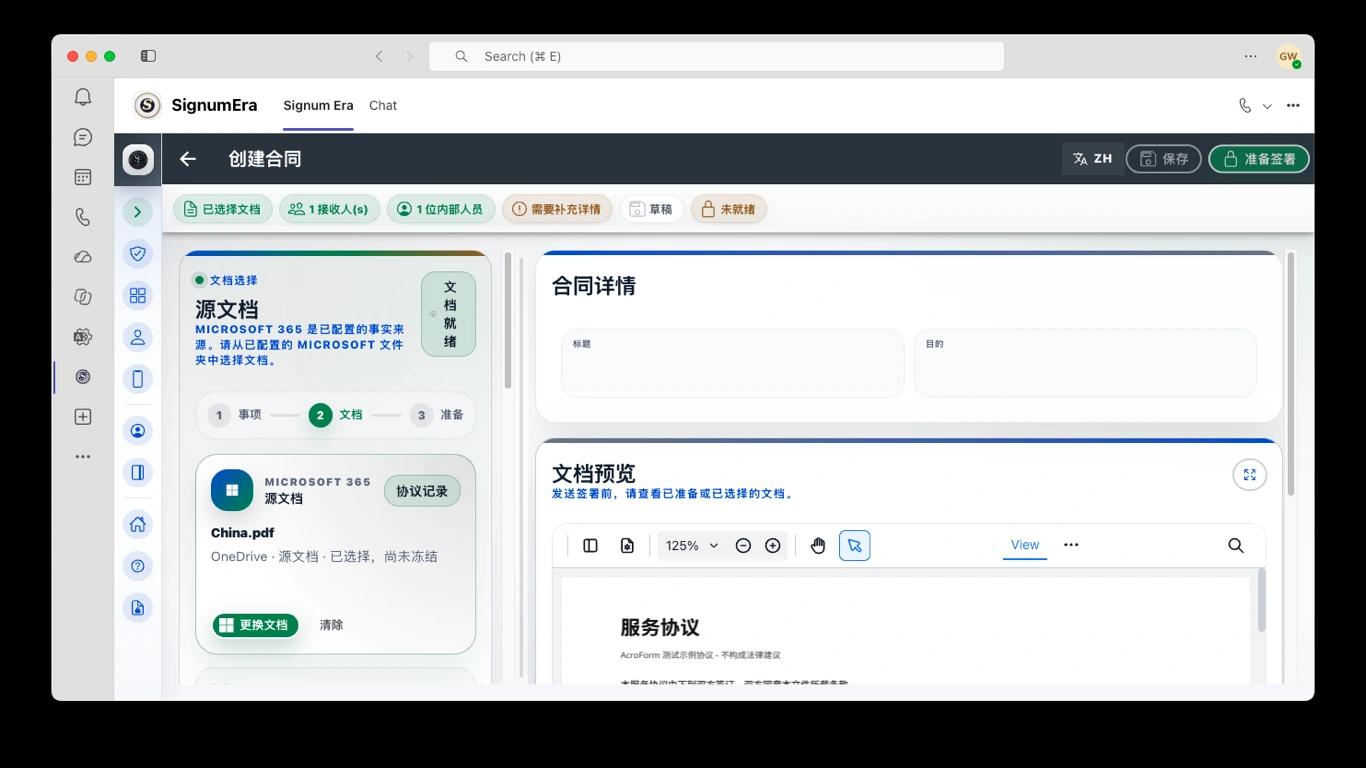Open the 协议记录 button
The height and width of the screenshot is (768, 1366).
pyautogui.click(x=422, y=491)
